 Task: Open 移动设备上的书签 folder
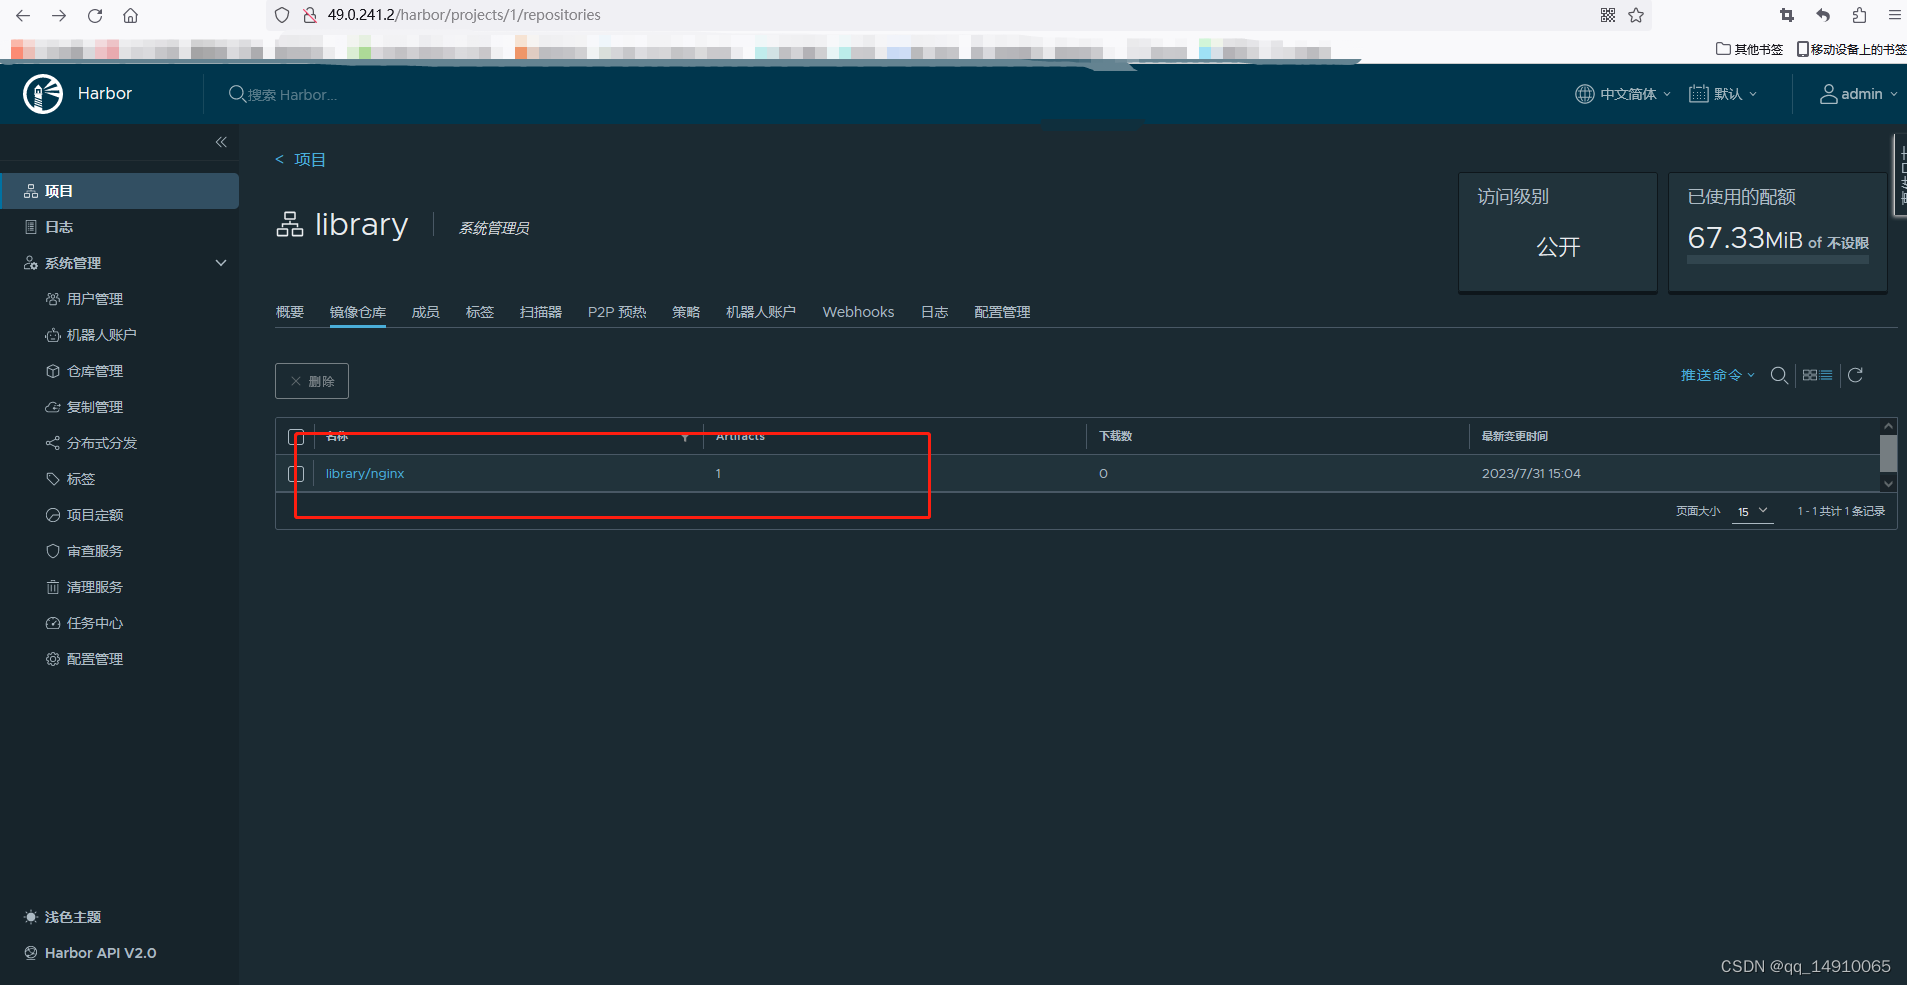[1852, 49]
